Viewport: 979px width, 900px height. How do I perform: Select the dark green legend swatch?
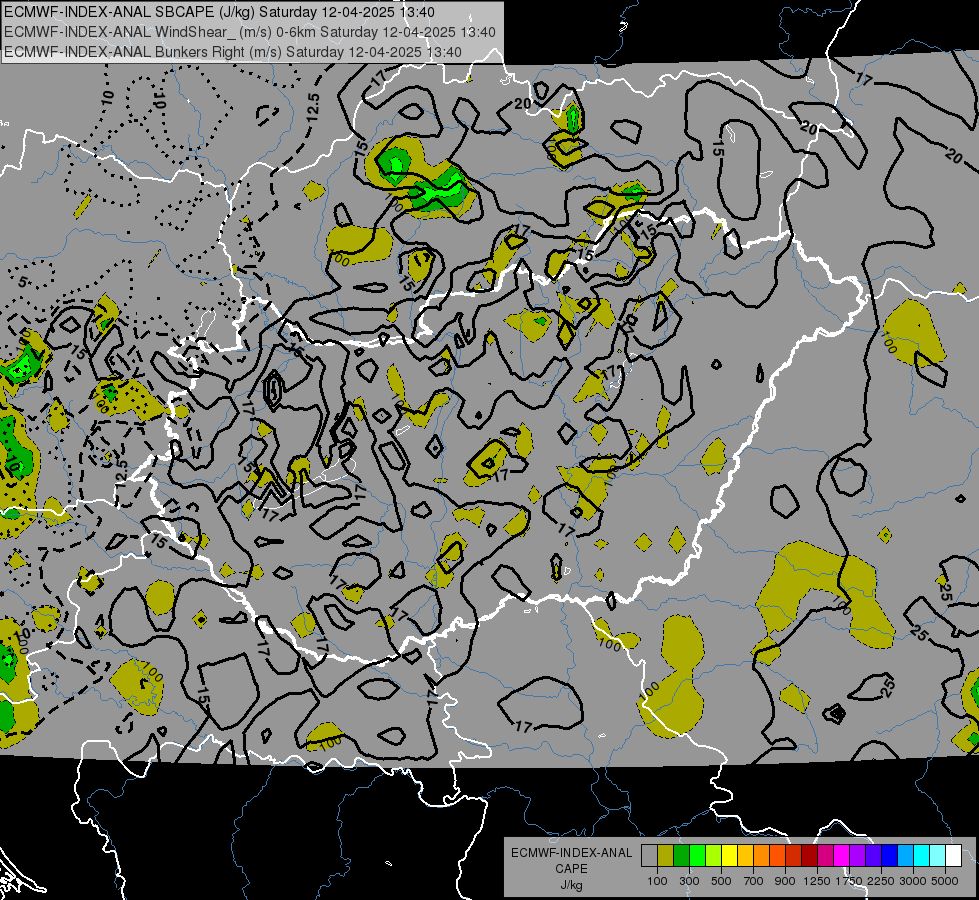coord(681,855)
